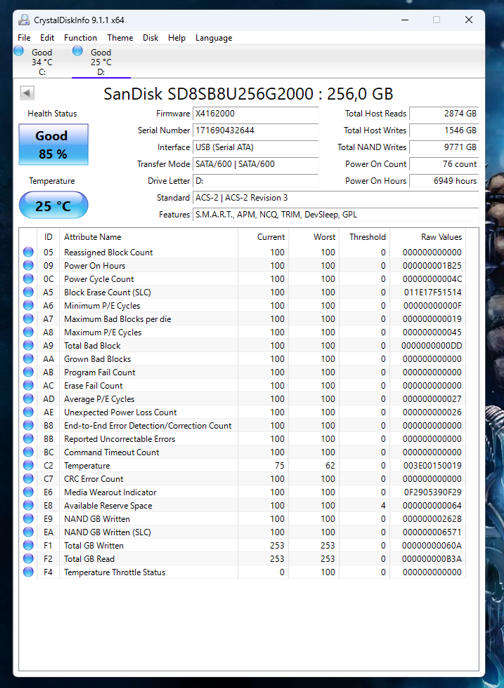Click the status orb for Reported Uncorrectable Errors
Image resolution: width=504 pixels, height=688 pixels.
coord(28,438)
